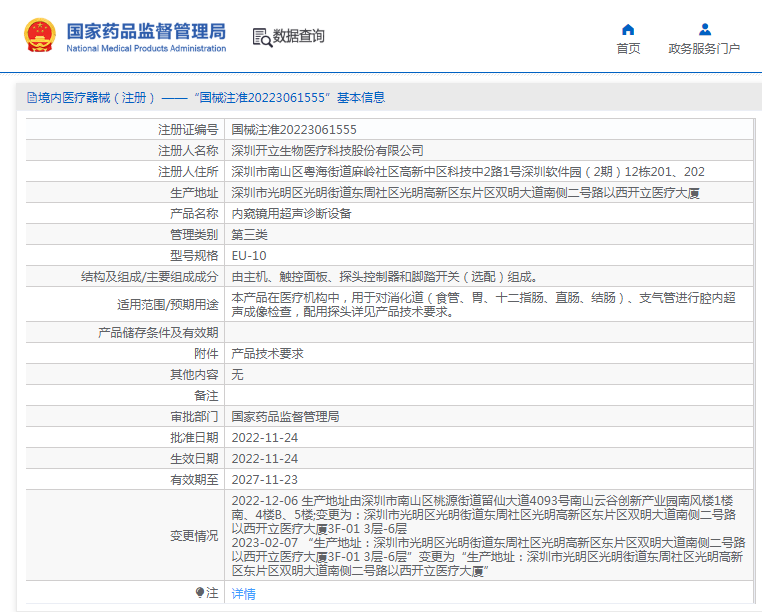
Task: Click the 生产地址 address value
Action: point(466,193)
